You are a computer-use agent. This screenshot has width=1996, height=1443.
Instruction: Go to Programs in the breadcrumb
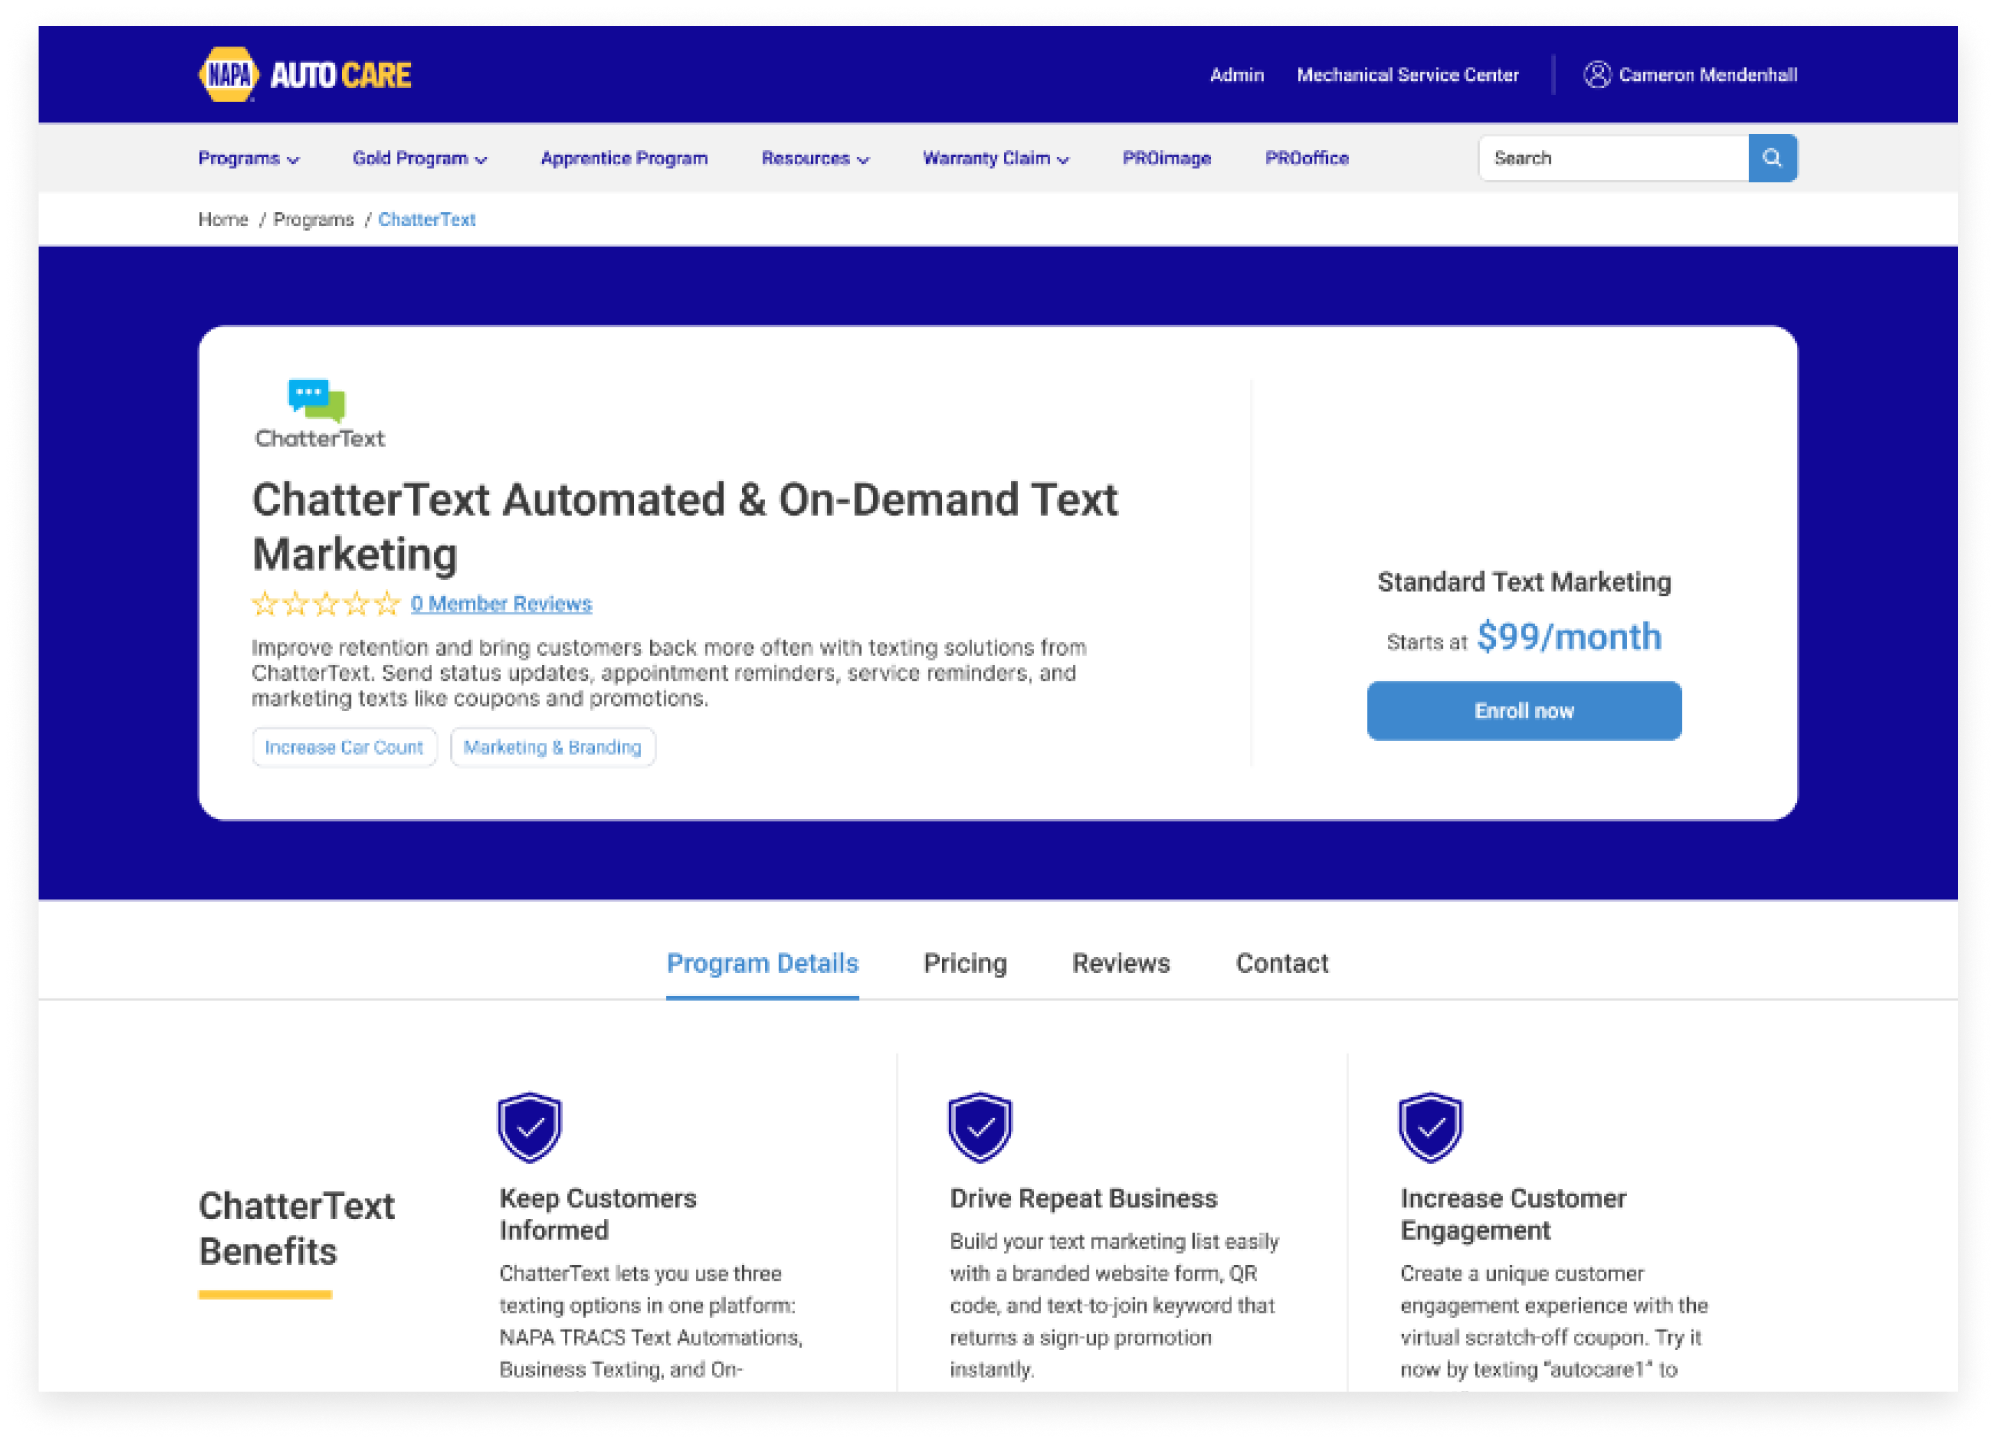click(313, 219)
